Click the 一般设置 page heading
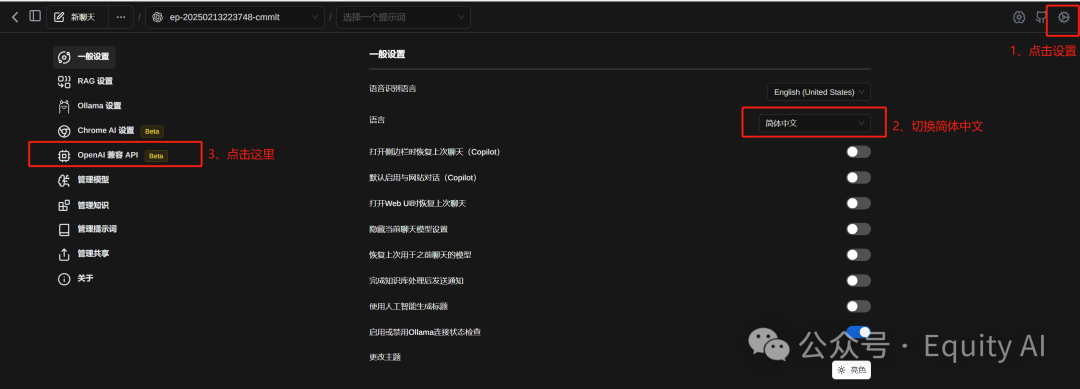Image resolution: width=1080 pixels, height=389 pixels. 387,54
